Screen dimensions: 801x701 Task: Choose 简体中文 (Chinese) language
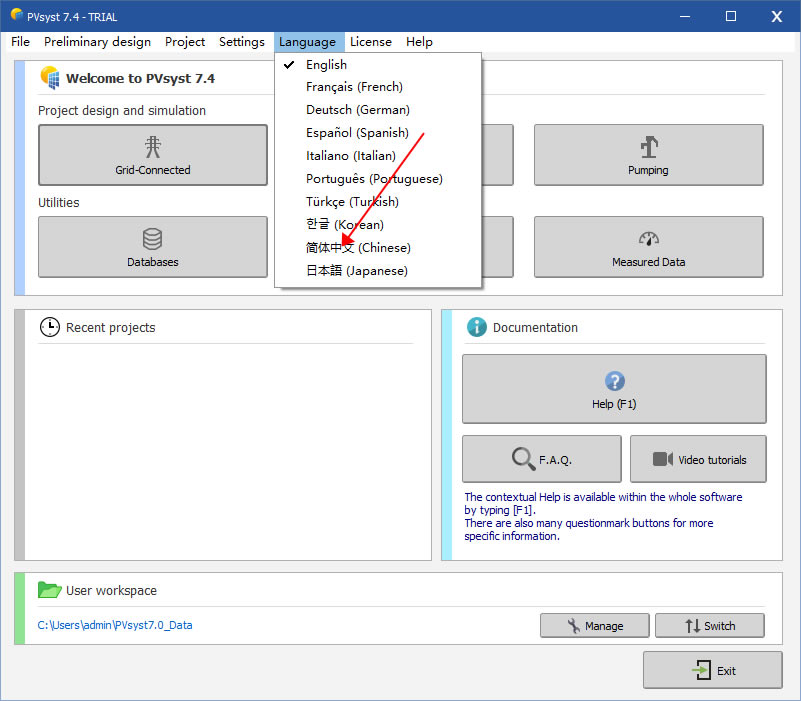[358, 247]
